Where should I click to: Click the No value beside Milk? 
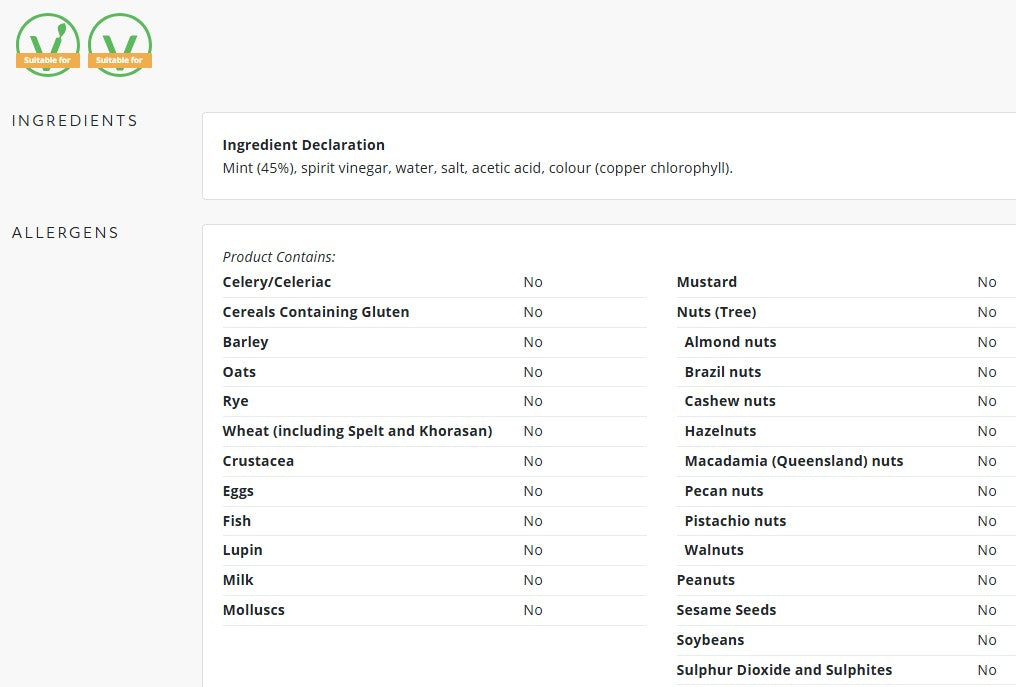(x=533, y=580)
